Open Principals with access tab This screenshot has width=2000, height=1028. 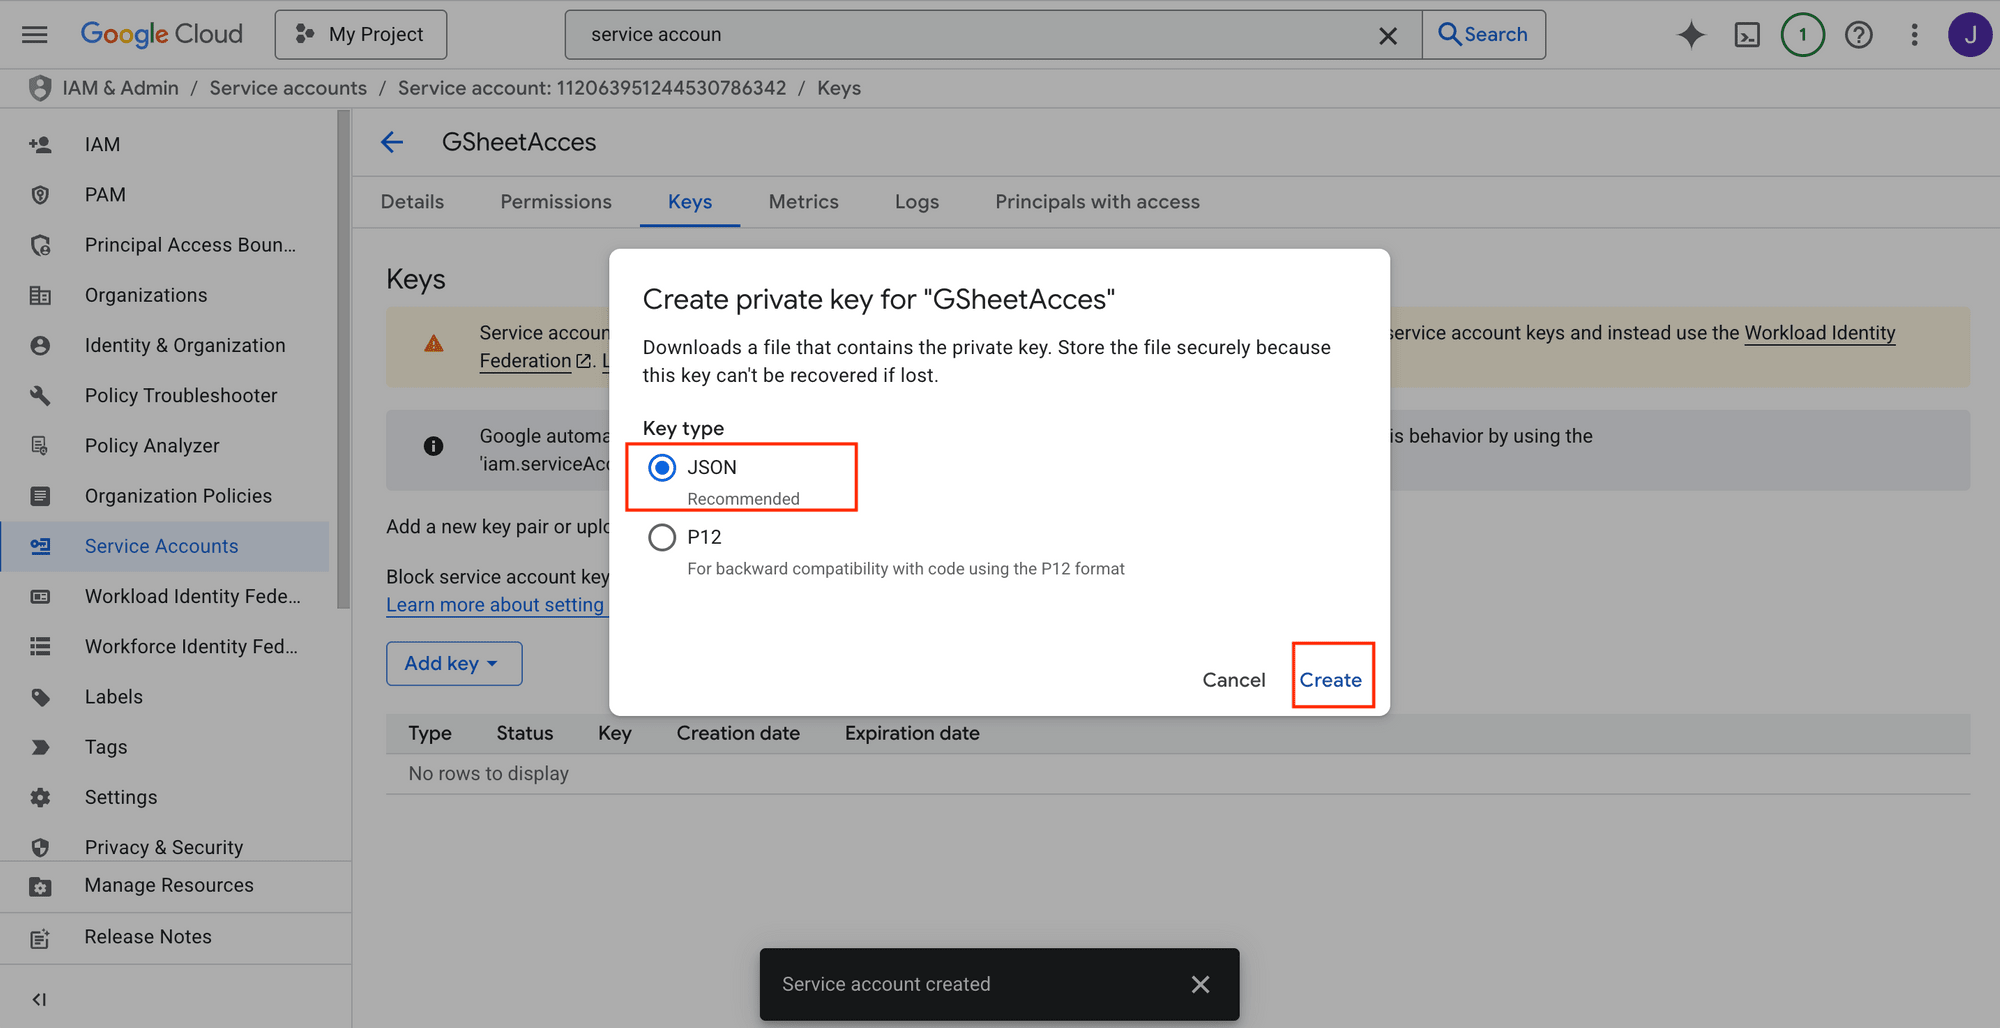1097,202
